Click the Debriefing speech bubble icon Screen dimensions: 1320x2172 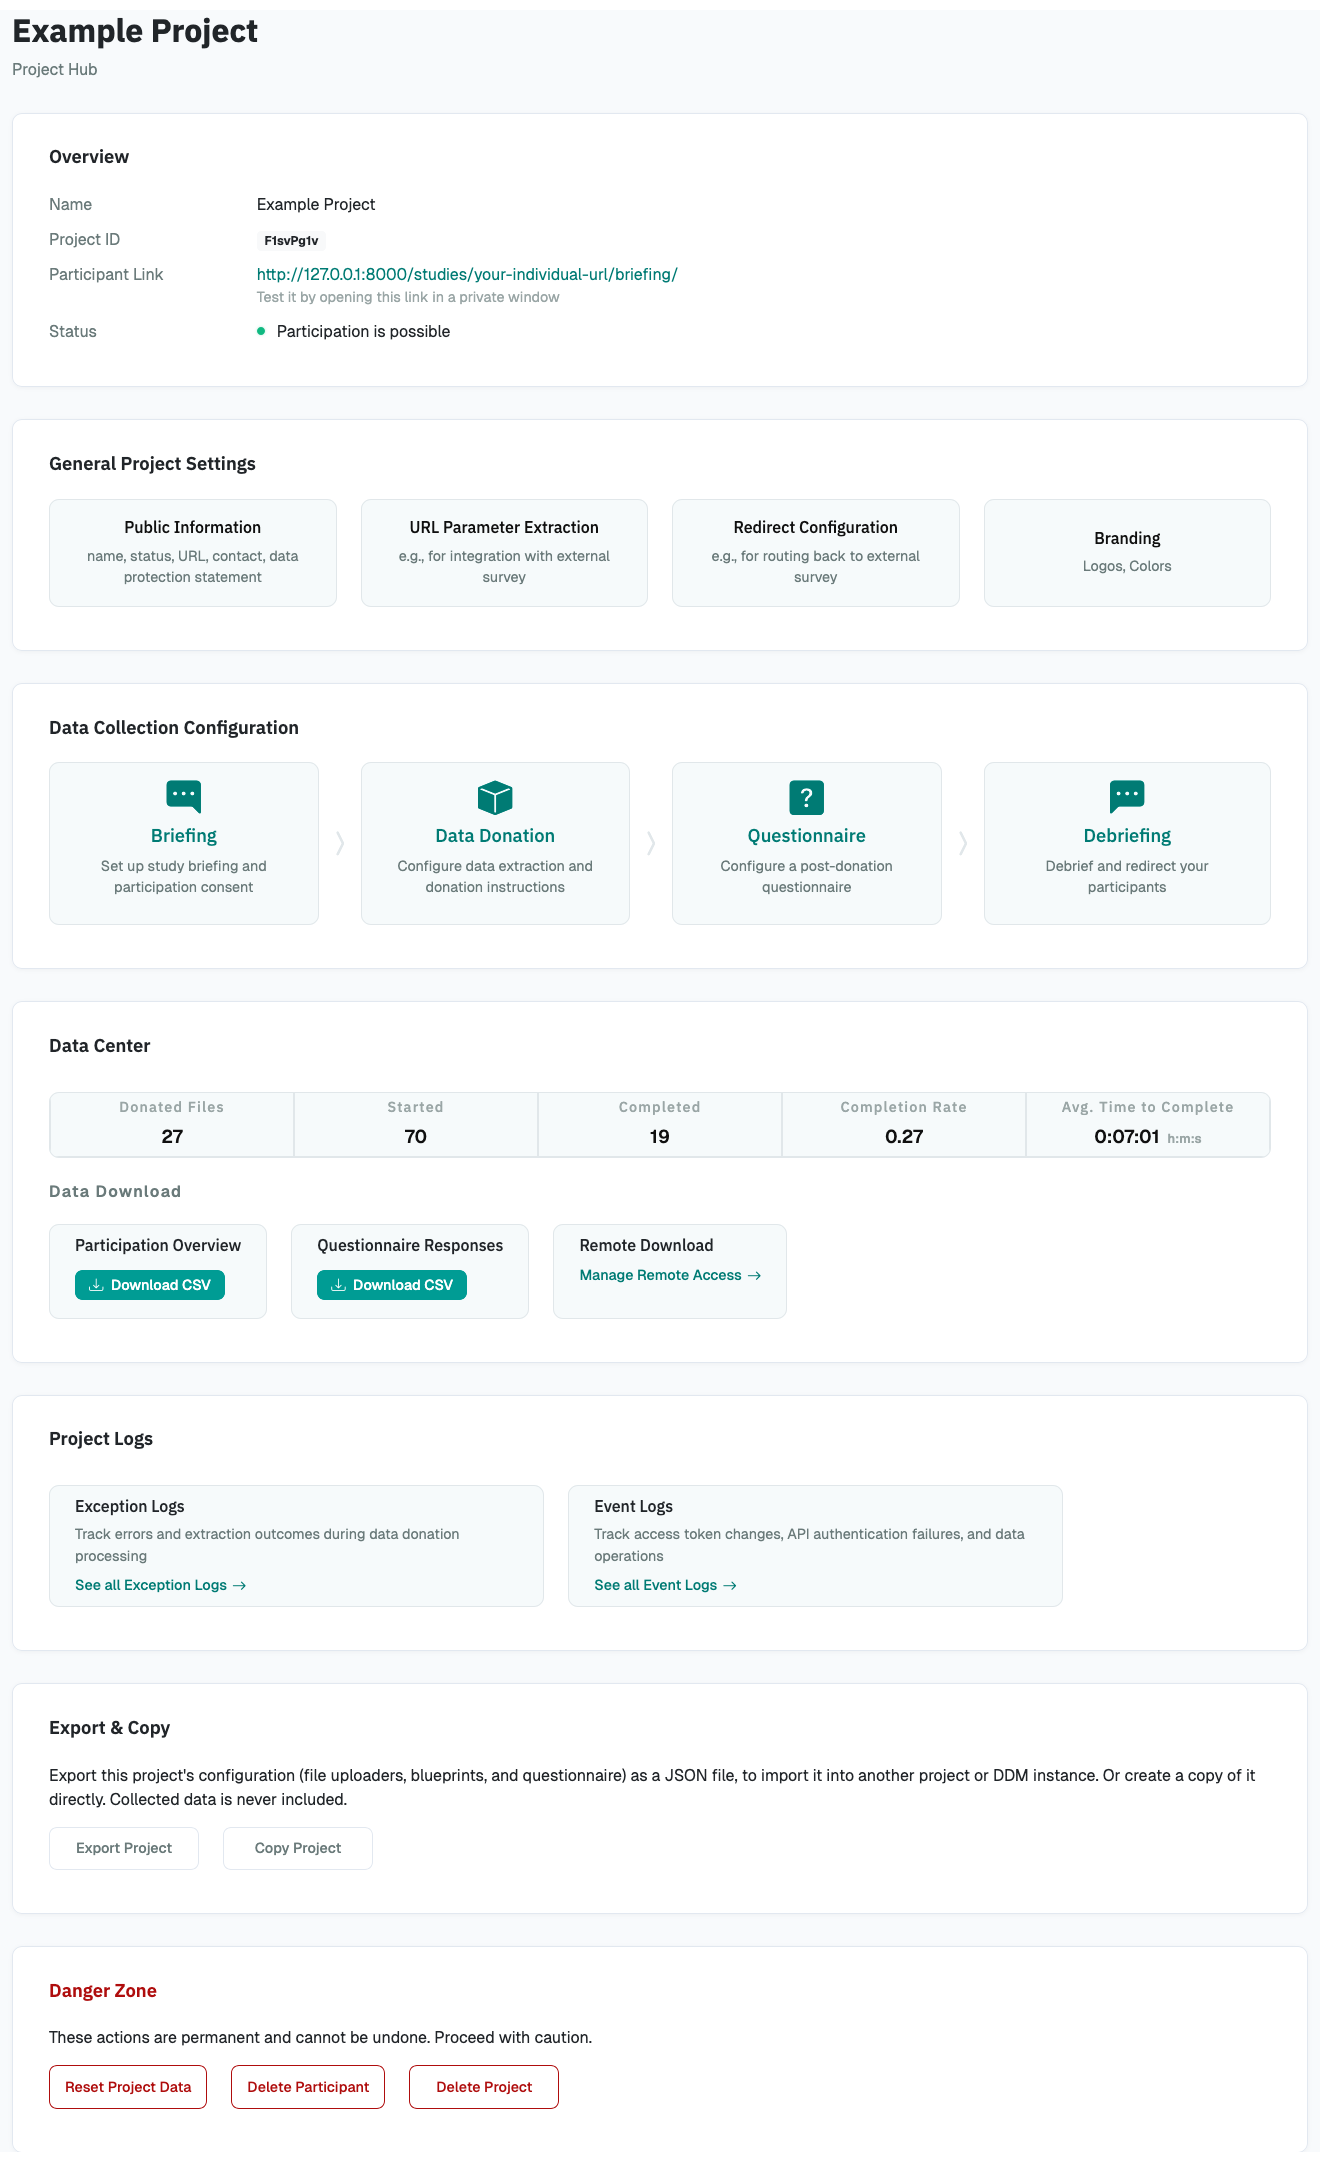pyautogui.click(x=1127, y=797)
